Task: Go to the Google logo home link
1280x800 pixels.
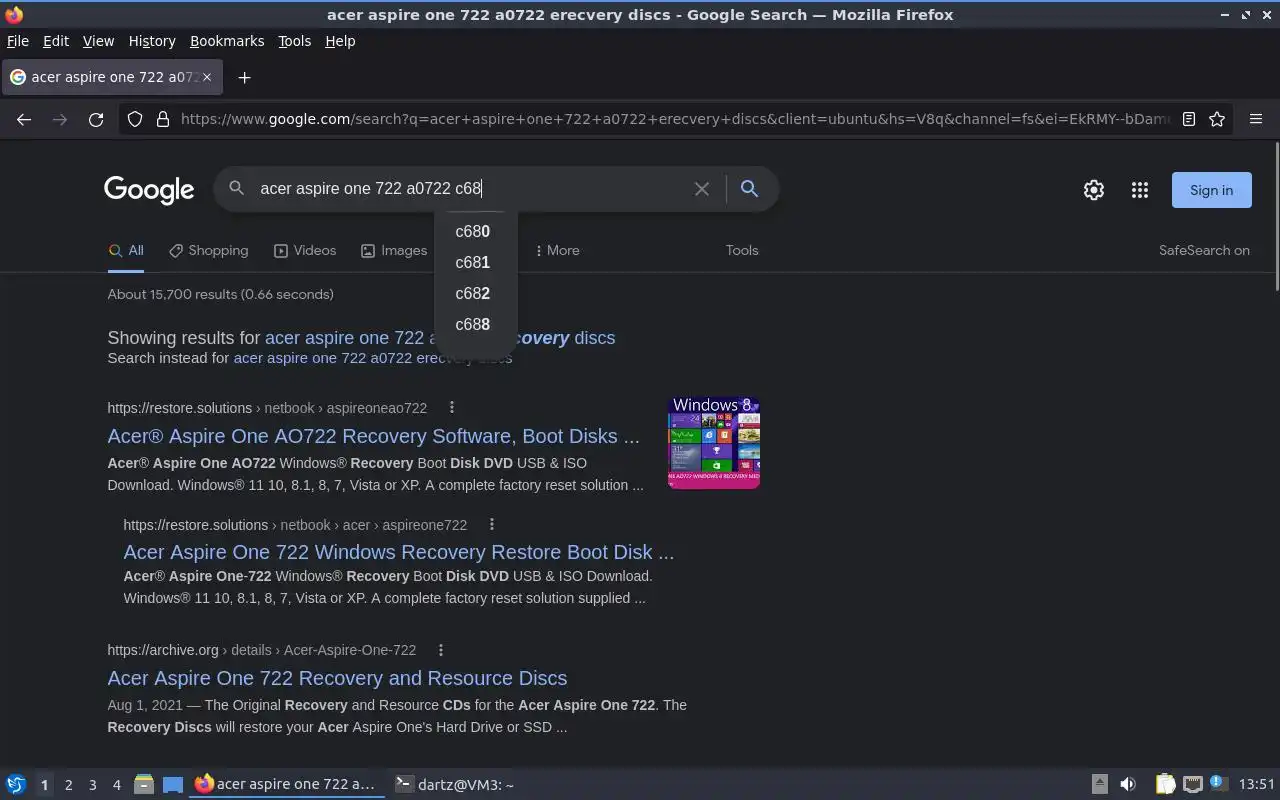Action: coord(149,190)
